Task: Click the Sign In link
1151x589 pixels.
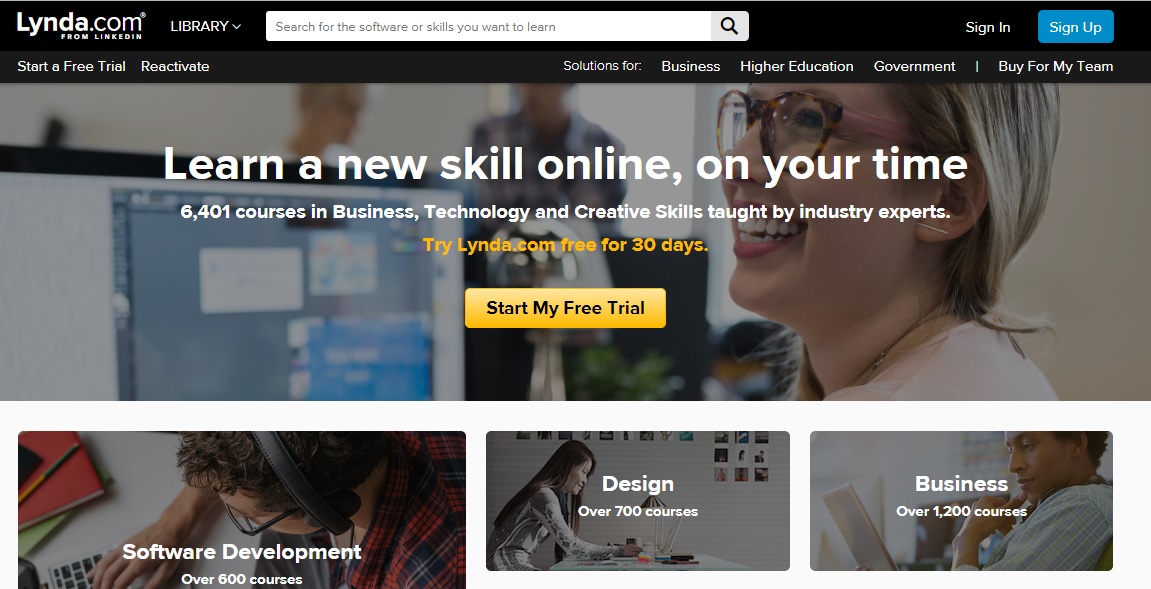Action: tap(987, 27)
